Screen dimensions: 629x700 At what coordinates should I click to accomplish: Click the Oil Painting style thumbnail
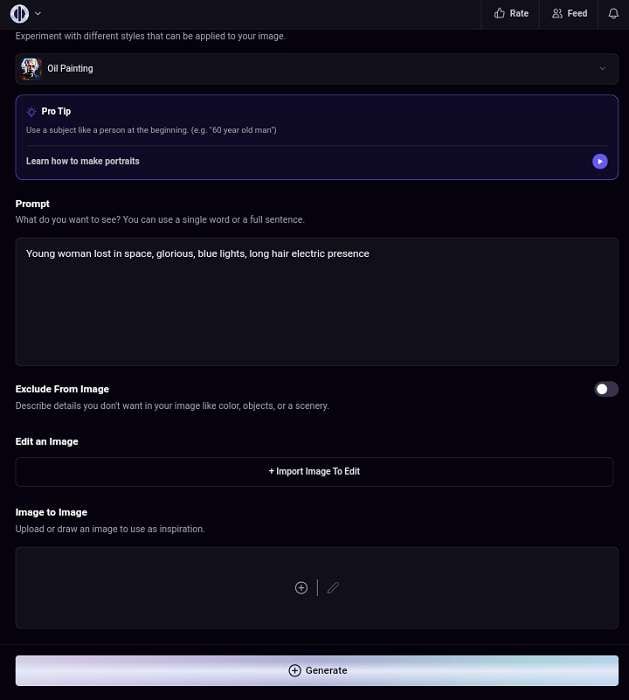pyautogui.click(x=31, y=69)
